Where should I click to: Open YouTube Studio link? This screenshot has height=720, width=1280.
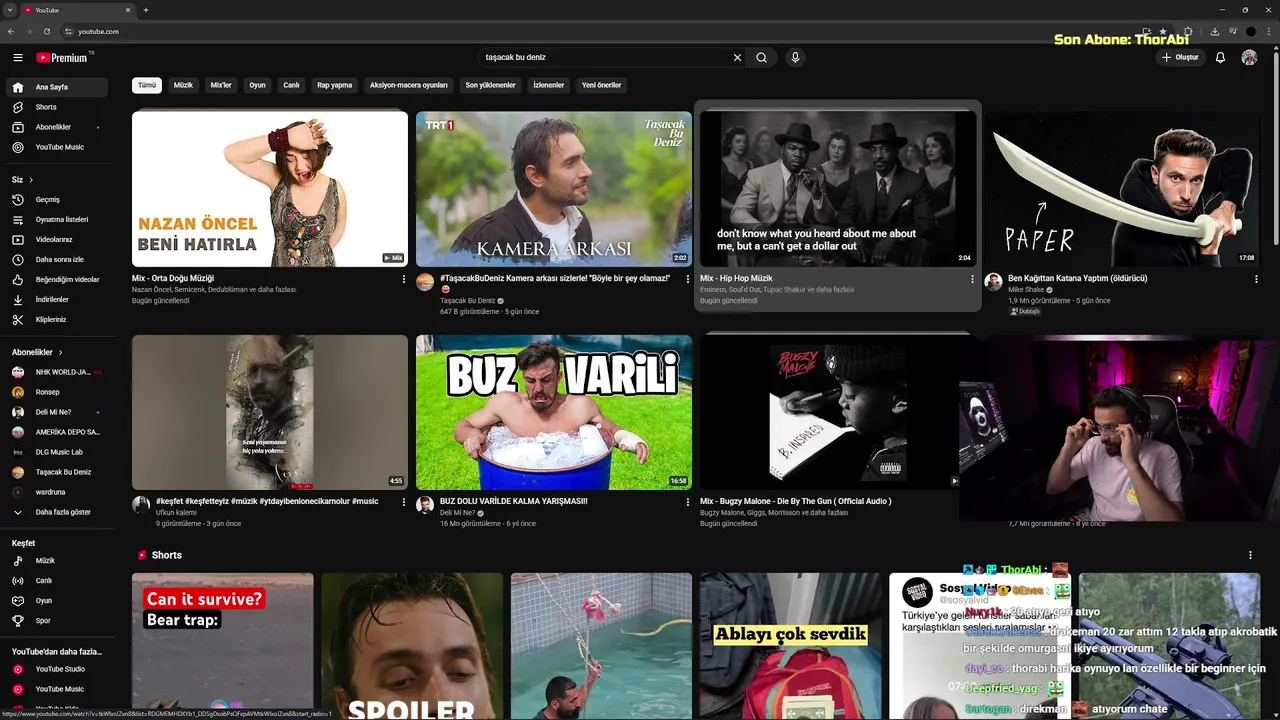(x=59, y=669)
